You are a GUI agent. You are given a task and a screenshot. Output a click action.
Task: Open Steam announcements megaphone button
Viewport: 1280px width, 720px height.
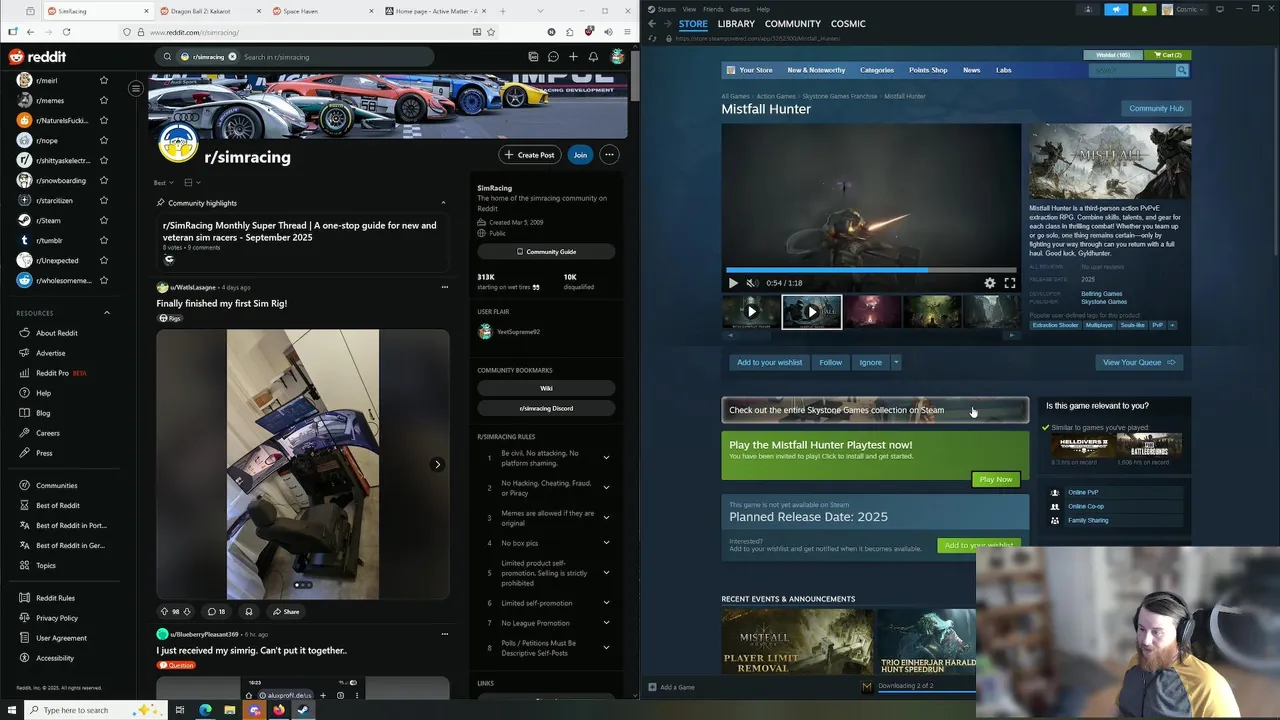[x=1116, y=10]
